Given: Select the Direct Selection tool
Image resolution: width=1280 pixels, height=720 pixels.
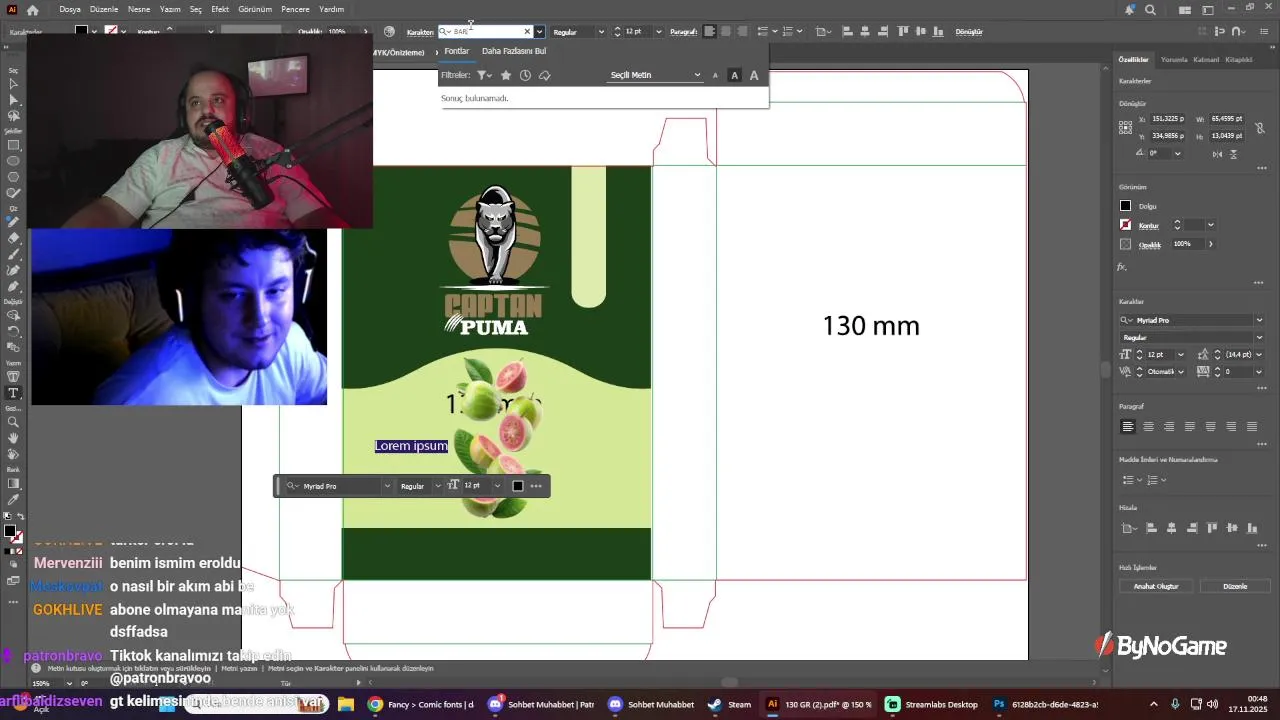Looking at the screenshot, I should coord(14,100).
